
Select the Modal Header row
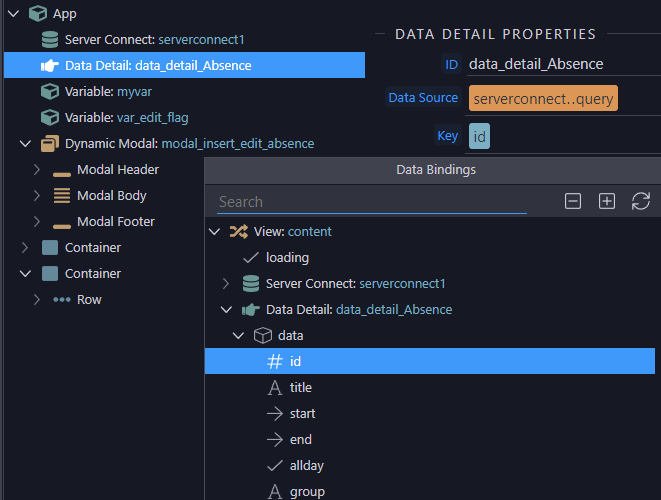pyautogui.click(x=118, y=169)
